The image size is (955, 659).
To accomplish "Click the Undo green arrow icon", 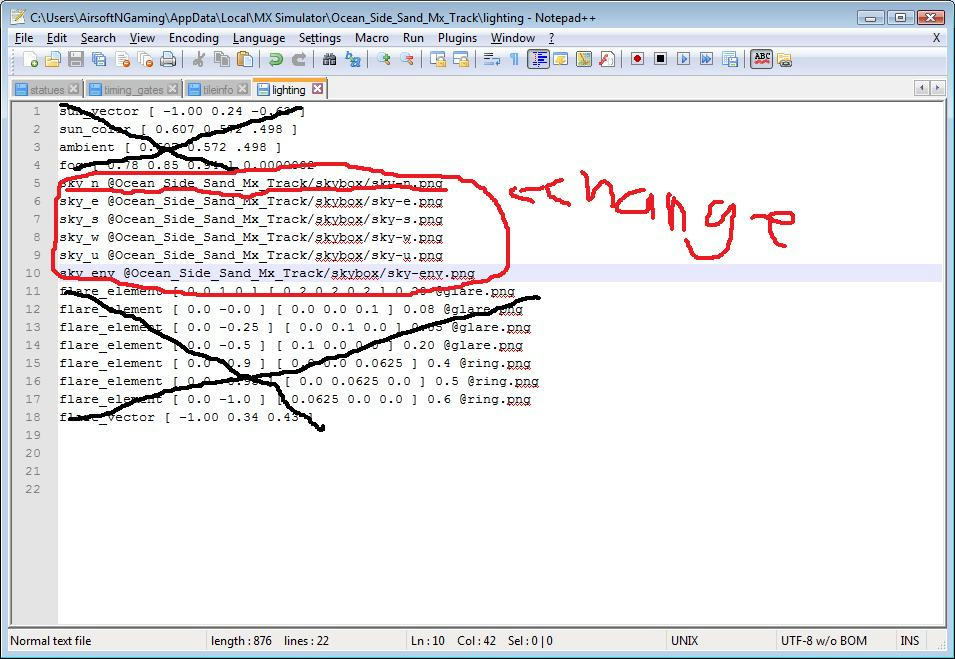I will [275, 59].
